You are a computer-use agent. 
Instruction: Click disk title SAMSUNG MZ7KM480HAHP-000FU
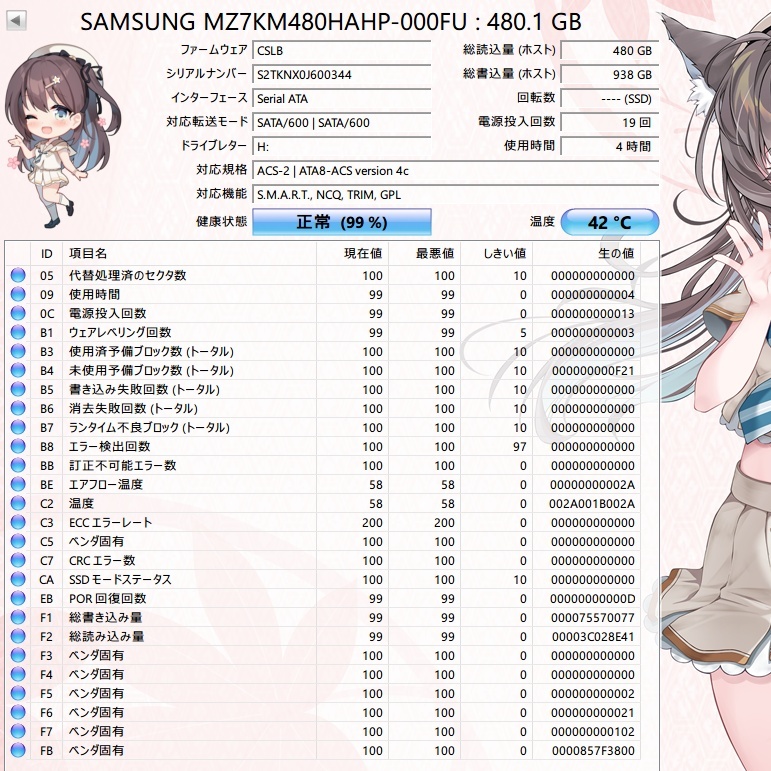274,22
